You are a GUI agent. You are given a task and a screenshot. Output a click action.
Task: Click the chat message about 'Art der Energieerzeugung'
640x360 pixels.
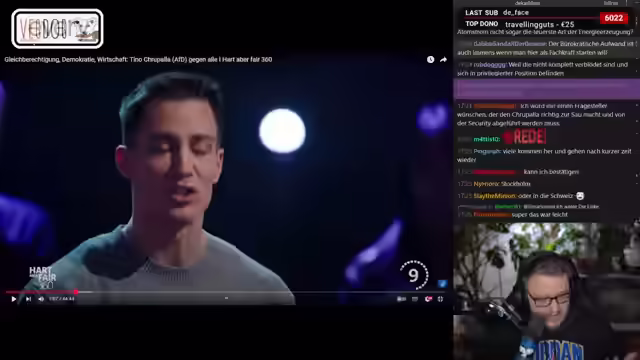545,32
